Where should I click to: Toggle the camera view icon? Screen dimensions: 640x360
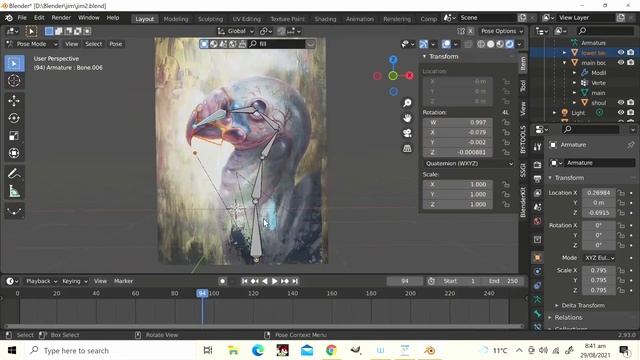point(407,133)
